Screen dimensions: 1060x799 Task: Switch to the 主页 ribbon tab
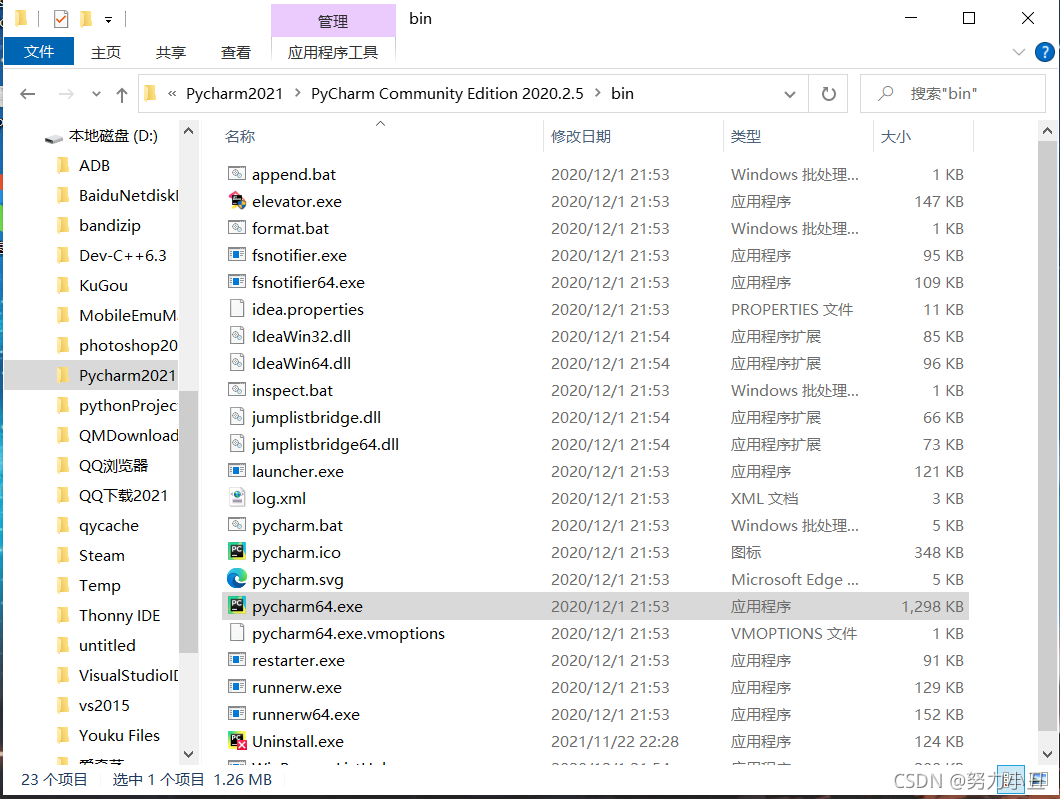pos(106,52)
